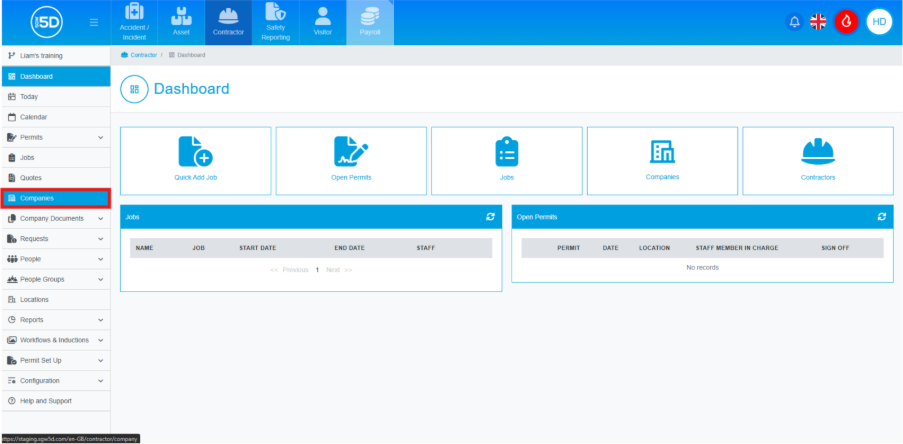The width and height of the screenshot is (903, 444).
Task: Click the Quick Add Job tile
Action: click(195, 160)
